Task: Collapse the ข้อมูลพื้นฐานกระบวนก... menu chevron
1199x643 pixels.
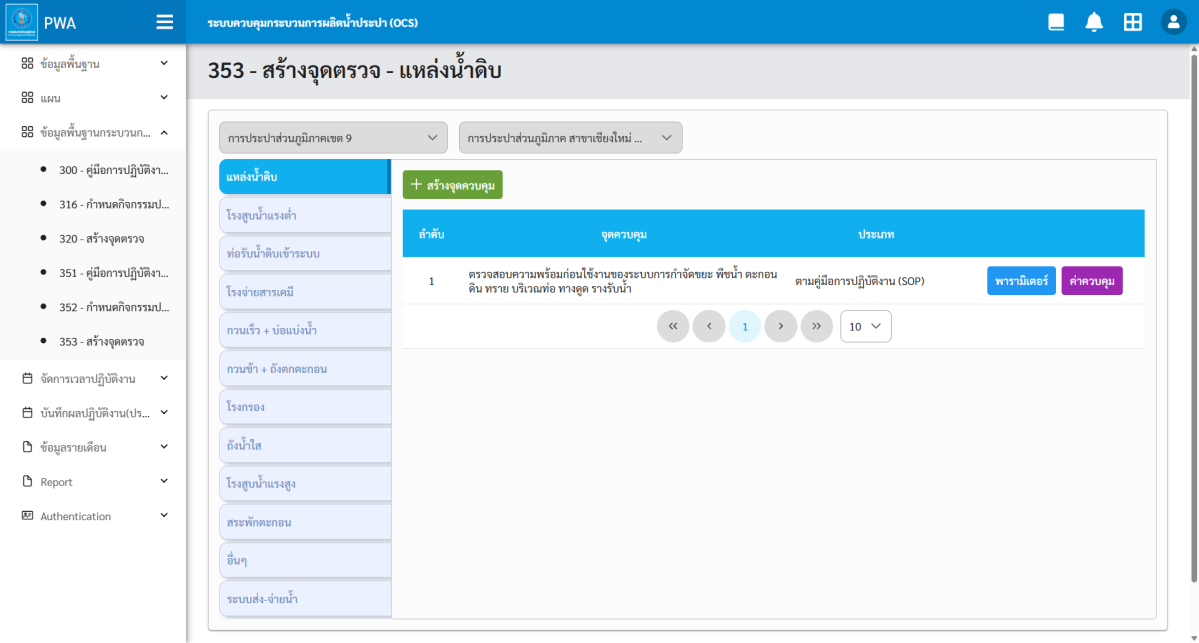Action: [x=164, y=132]
